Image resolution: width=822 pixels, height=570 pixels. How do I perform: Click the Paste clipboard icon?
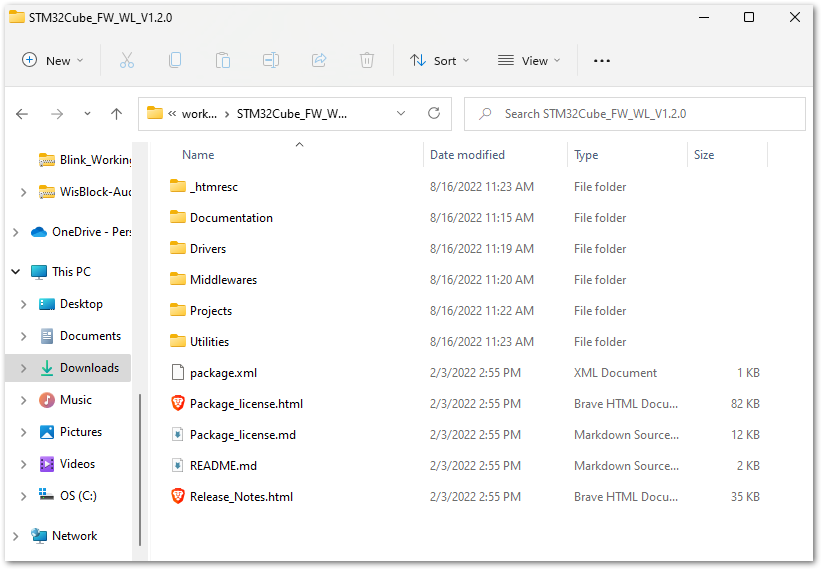point(223,61)
